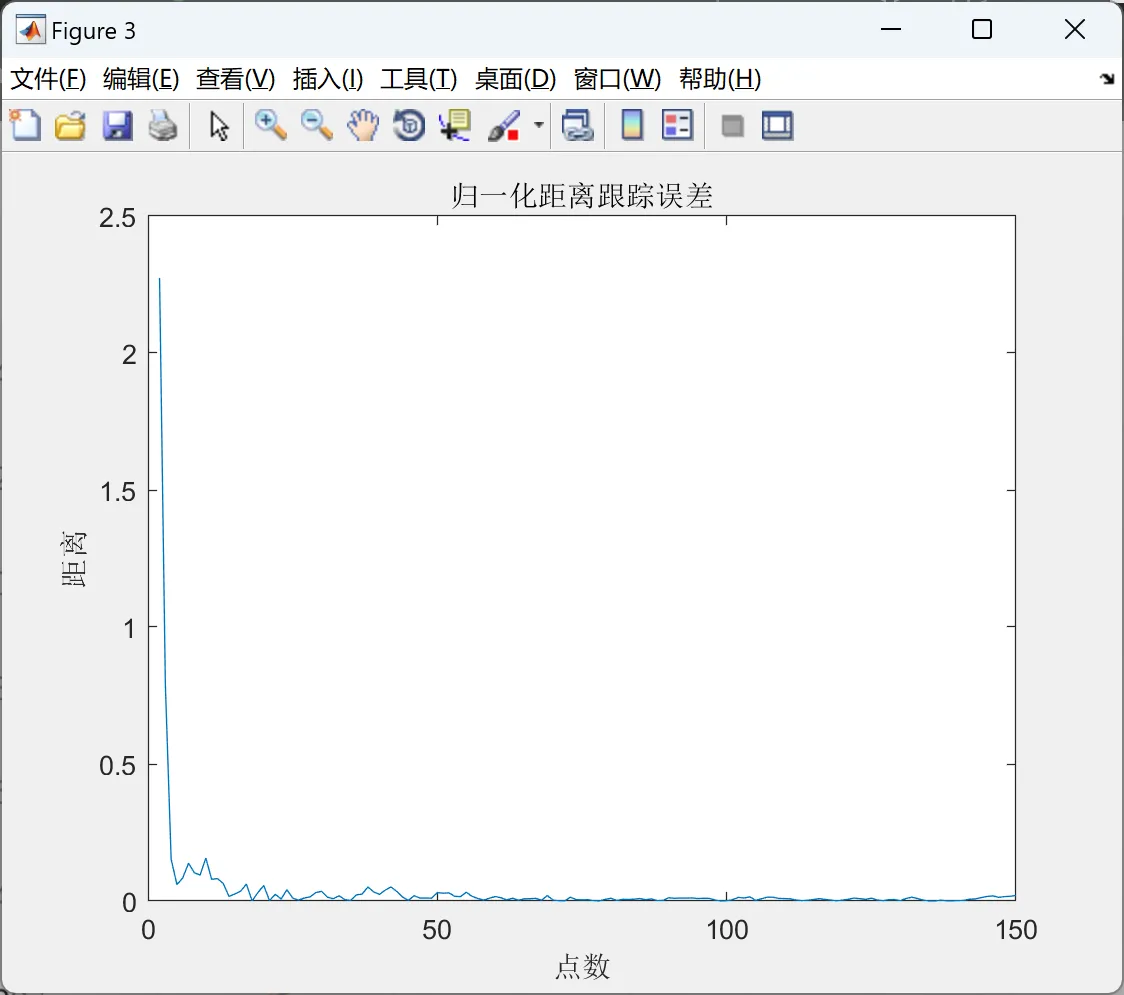
Task: Click the y-axis tick label 1.5
Action: pyautogui.click(x=118, y=492)
